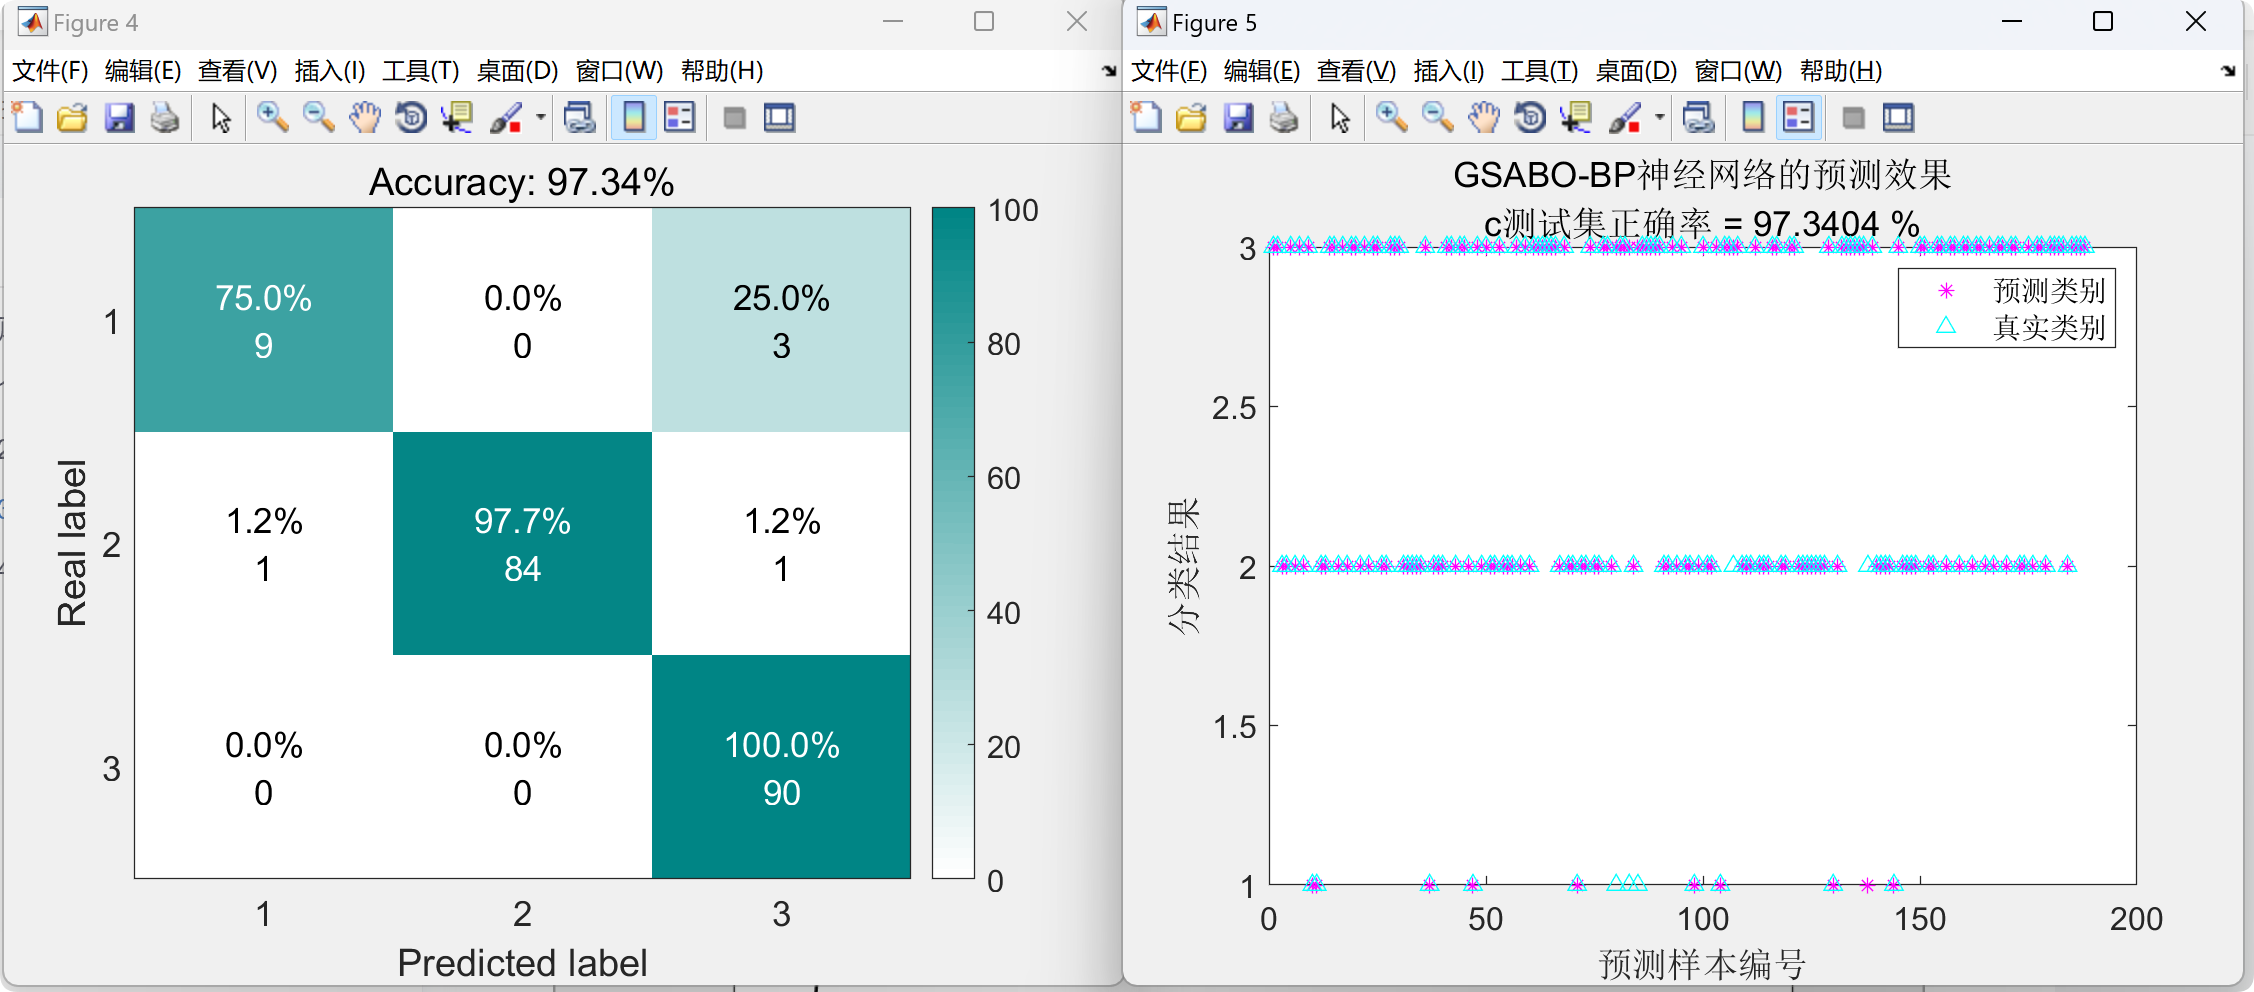Open 编辑(E) menu in Figure 4
The image size is (2254, 992).
[x=143, y=71]
